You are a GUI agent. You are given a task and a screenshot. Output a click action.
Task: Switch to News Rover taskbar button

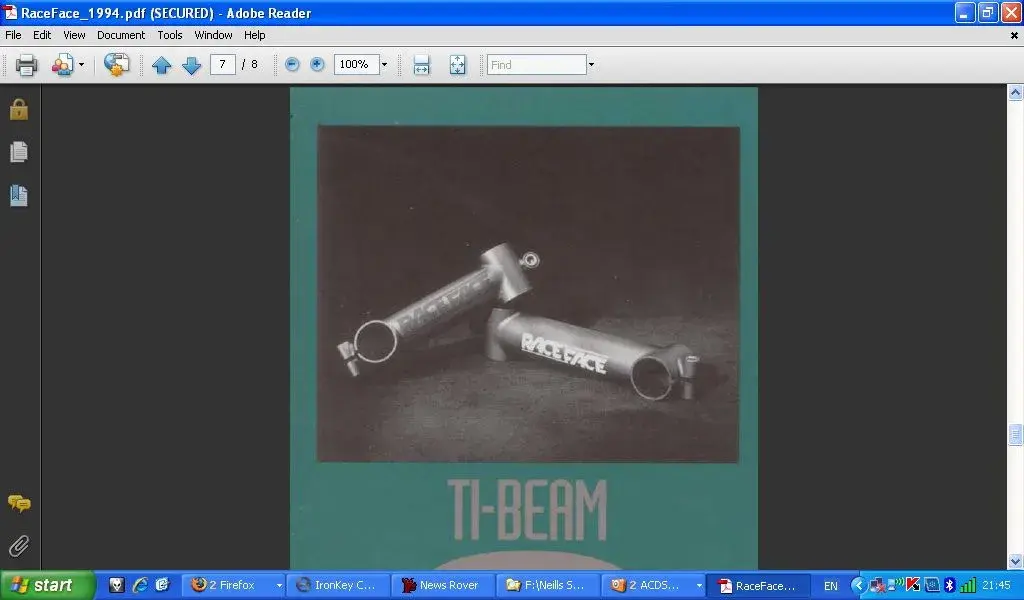coord(442,585)
